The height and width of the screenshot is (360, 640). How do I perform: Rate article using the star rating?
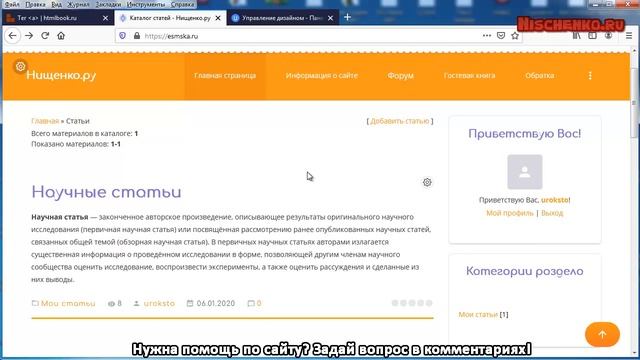412,303
